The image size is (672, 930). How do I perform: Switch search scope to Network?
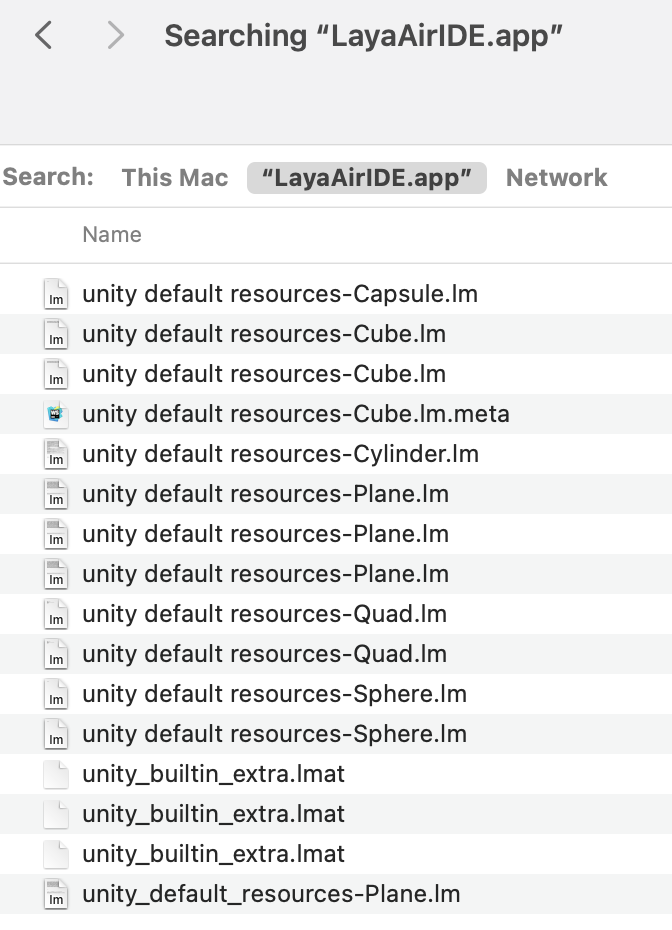click(556, 178)
